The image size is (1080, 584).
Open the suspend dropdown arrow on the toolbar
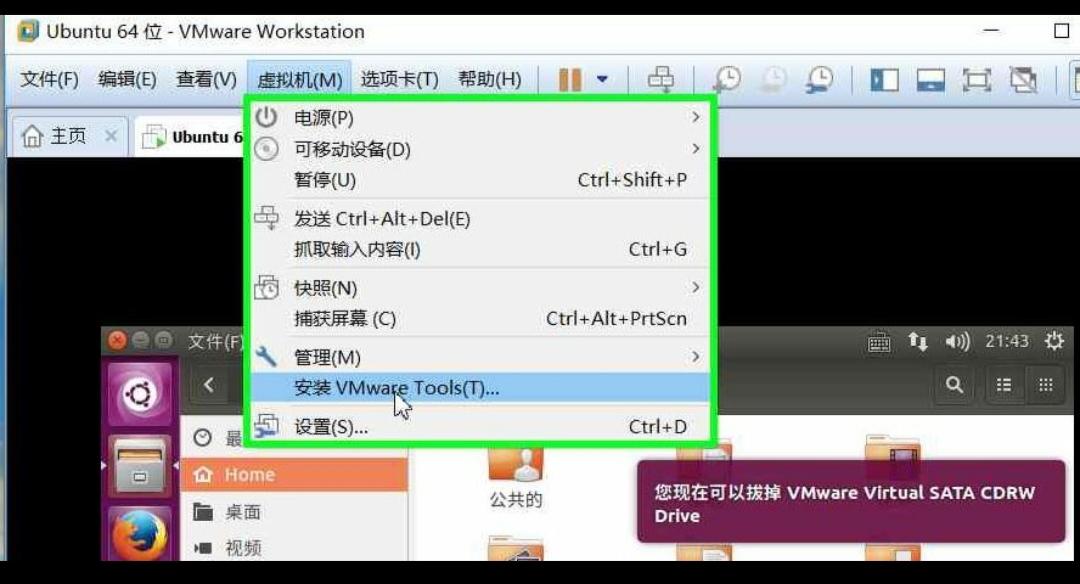click(601, 77)
